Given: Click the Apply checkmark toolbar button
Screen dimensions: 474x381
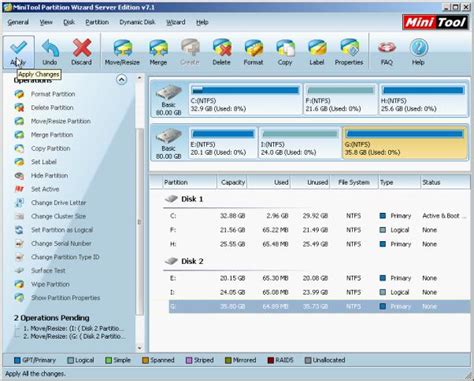Looking at the screenshot, I should click(19, 52).
